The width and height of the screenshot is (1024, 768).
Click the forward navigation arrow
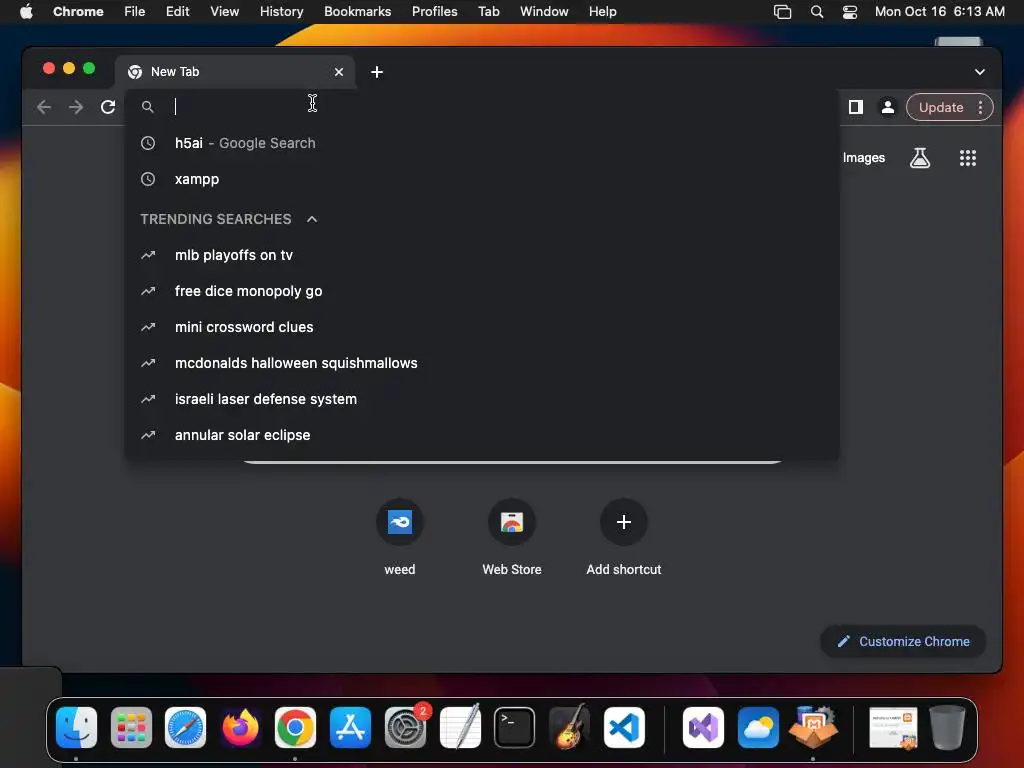pyautogui.click(x=76, y=107)
